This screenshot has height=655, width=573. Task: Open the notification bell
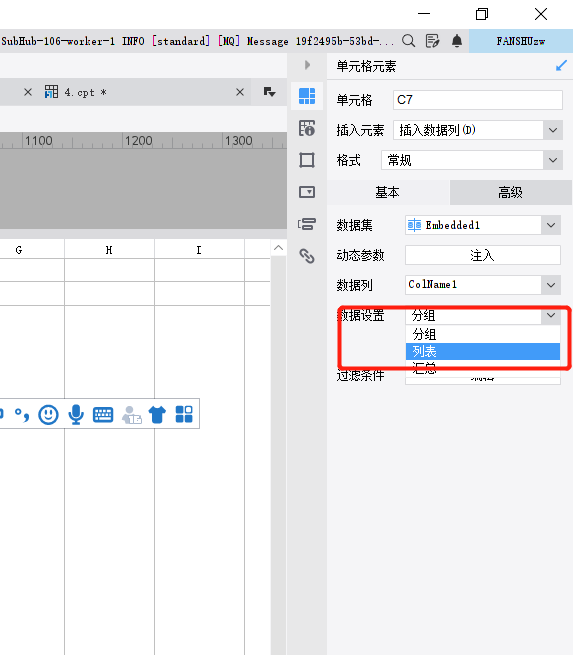(x=457, y=41)
